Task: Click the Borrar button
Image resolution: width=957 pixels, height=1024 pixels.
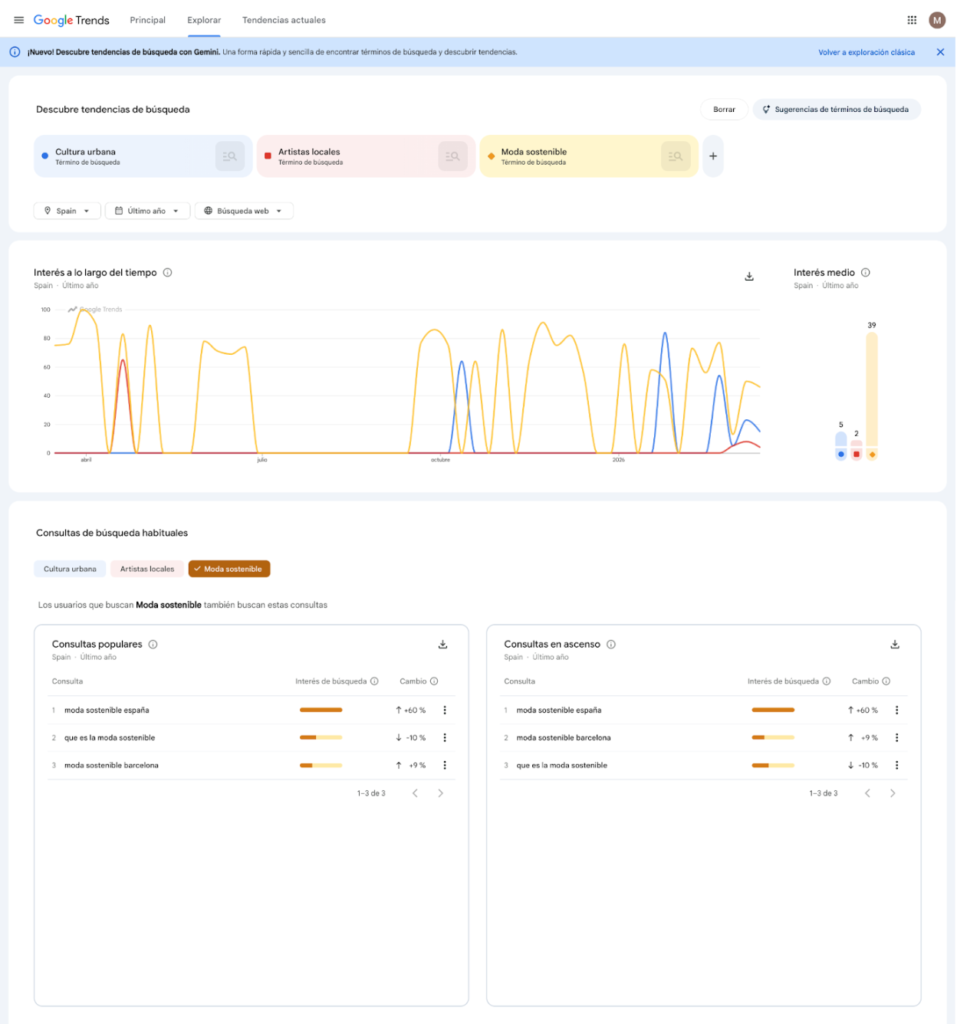Action: click(x=724, y=110)
